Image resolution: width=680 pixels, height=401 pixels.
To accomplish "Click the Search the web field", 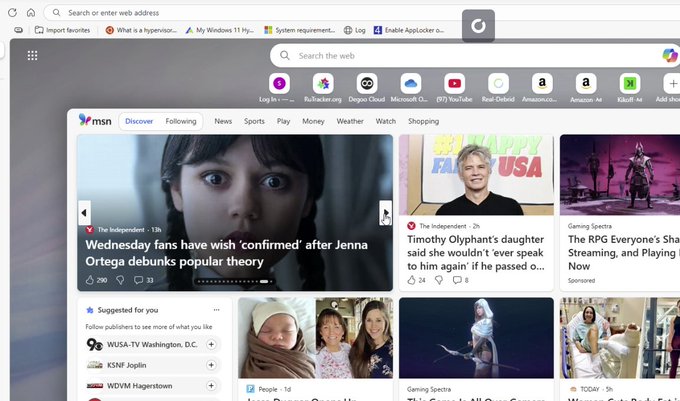I will coord(475,55).
